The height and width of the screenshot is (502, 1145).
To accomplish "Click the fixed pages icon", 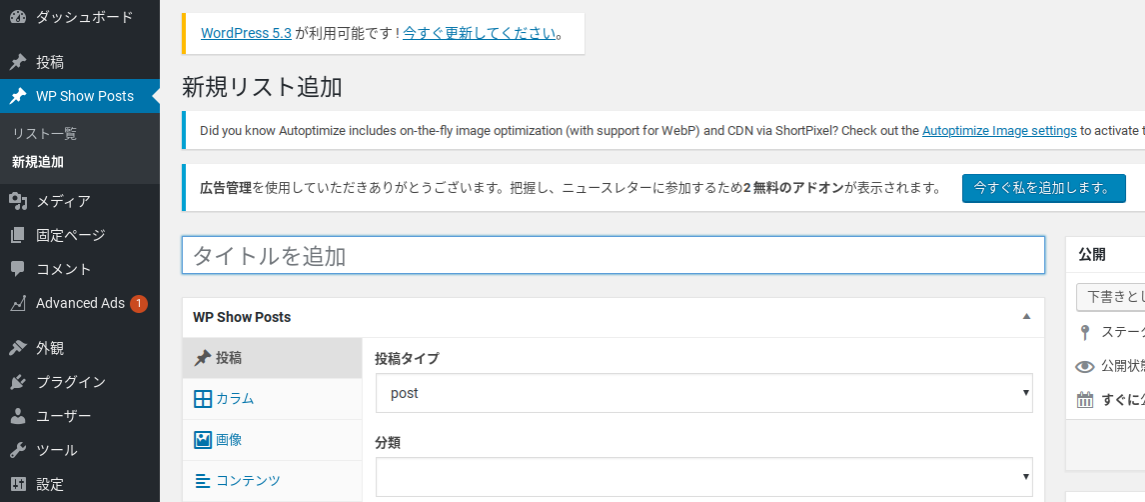I will tap(17, 236).
